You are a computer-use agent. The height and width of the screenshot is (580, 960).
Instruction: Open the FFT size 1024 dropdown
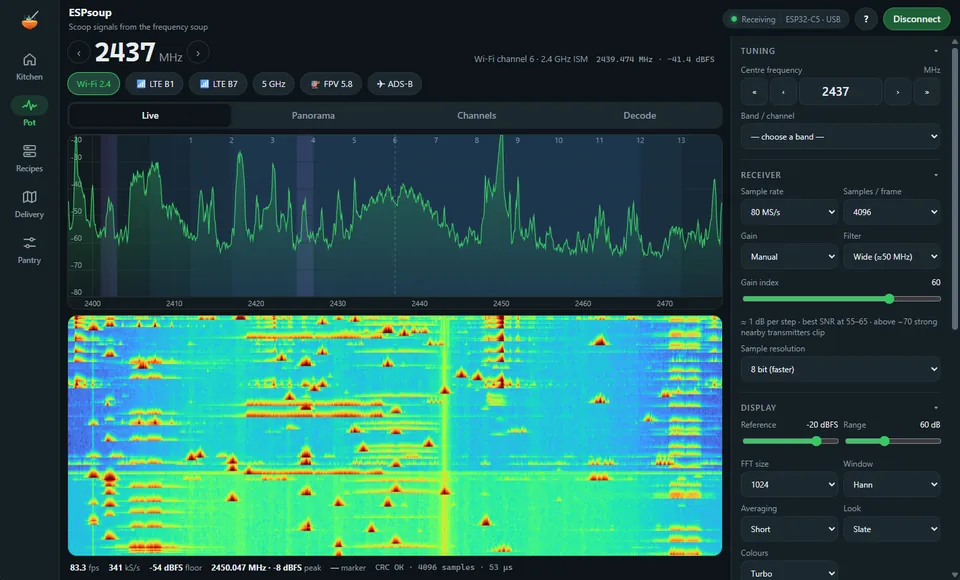(789, 484)
